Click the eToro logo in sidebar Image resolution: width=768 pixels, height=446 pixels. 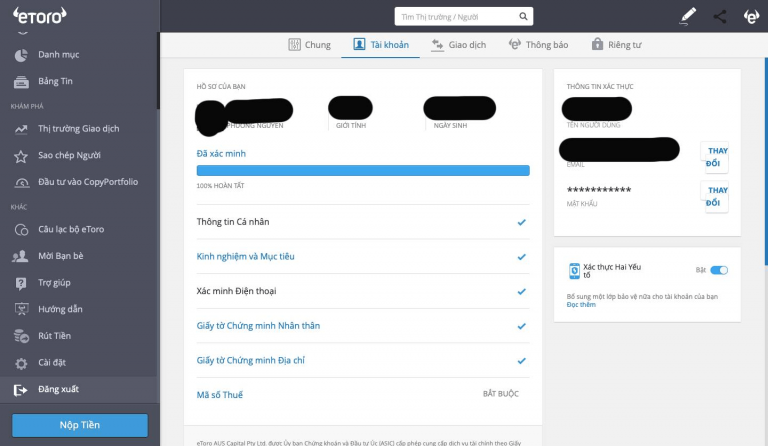(40, 16)
